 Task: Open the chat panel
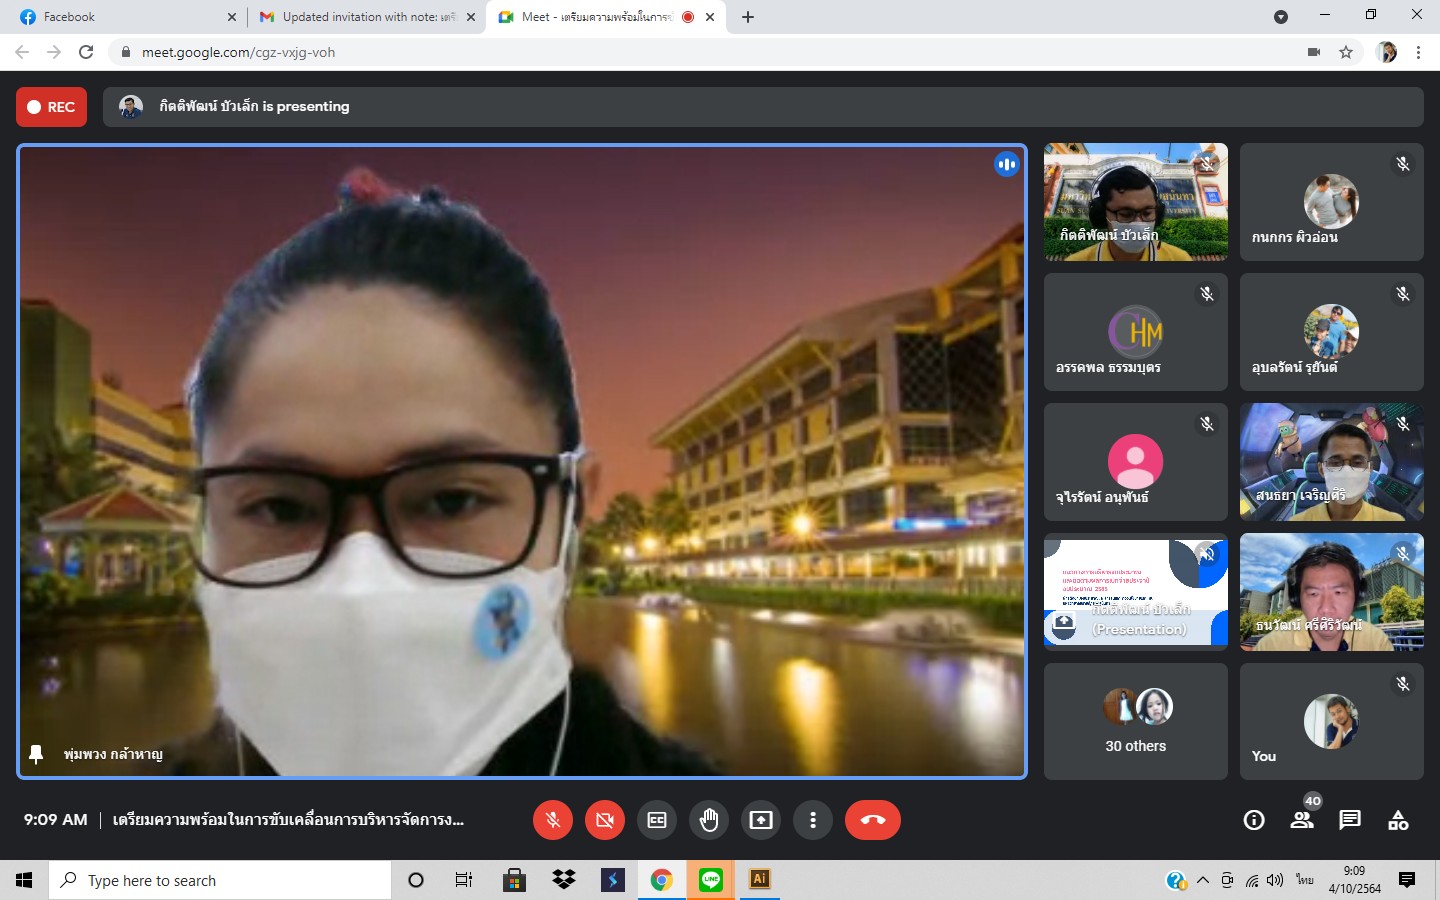click(x=1350, y=820)
